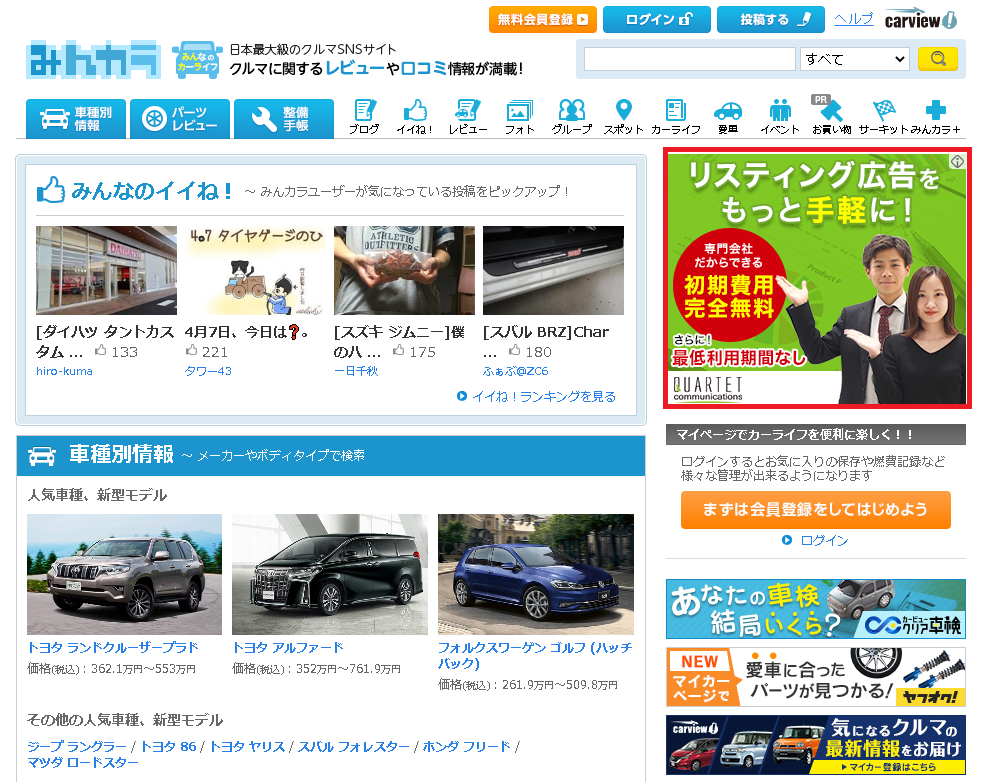This screenshot has height=782, width=985.
Task: Open [ダイハツ タントカスタム post title
Action: tap(105, 341)
